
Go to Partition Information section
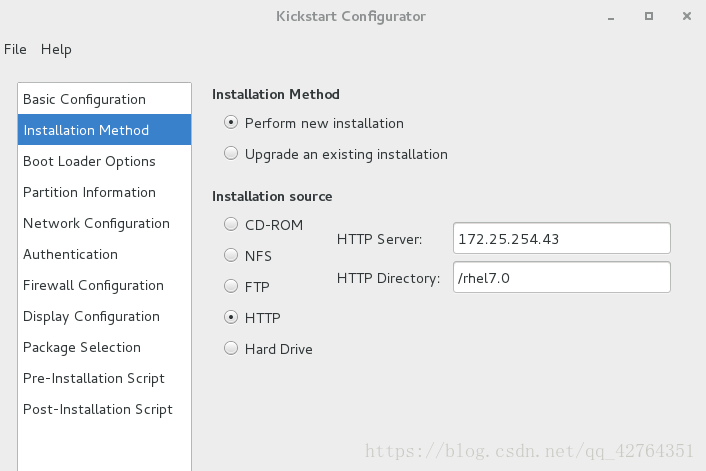pyautogui.click(x=104, y=192)
